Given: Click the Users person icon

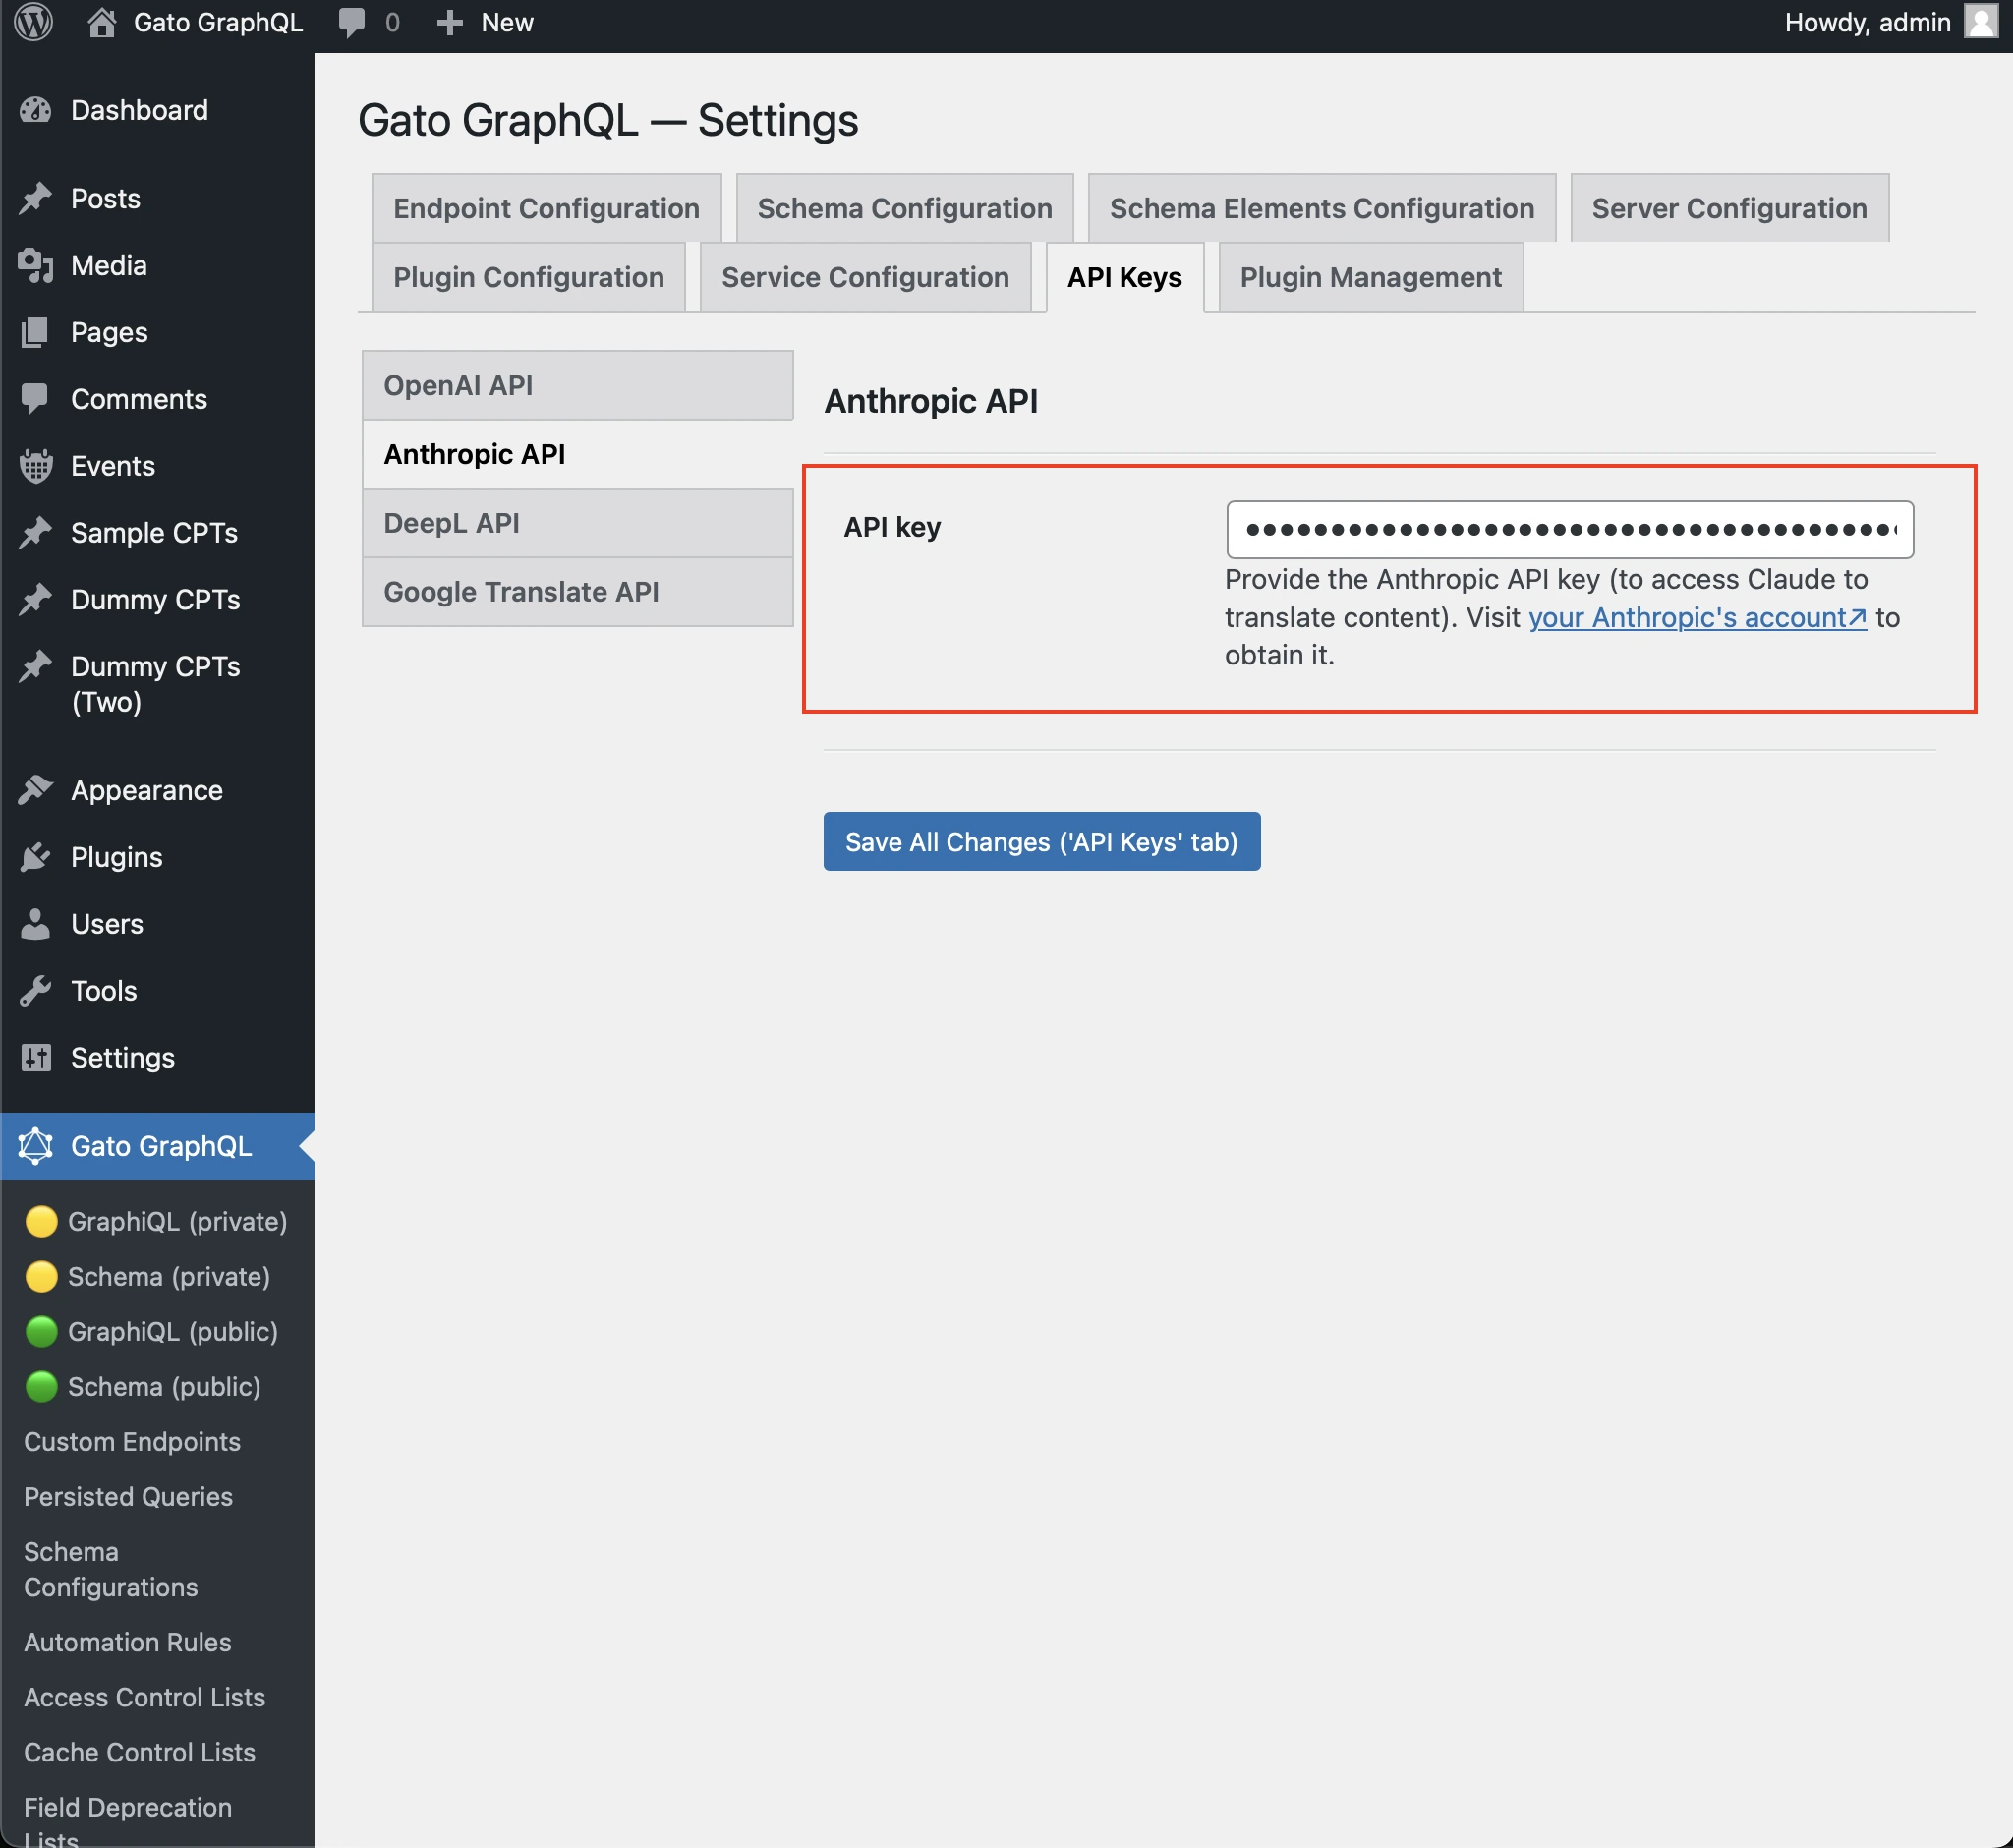Looking at the screenshot, I should [x=36, y=924].
